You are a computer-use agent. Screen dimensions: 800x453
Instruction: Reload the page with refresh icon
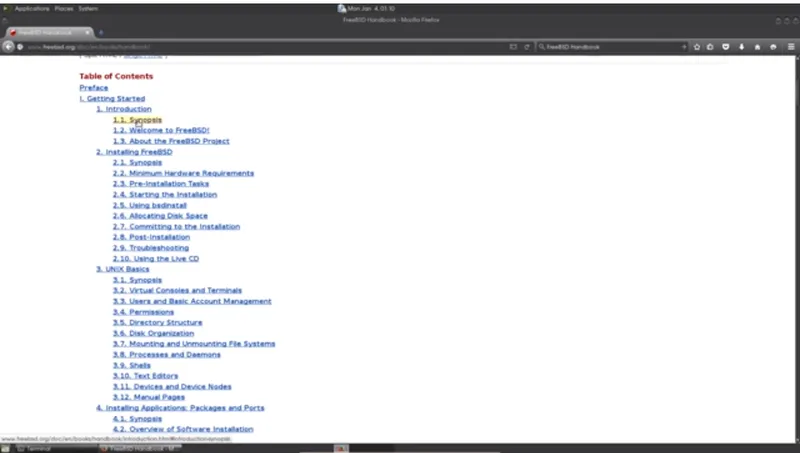[527, 47]
